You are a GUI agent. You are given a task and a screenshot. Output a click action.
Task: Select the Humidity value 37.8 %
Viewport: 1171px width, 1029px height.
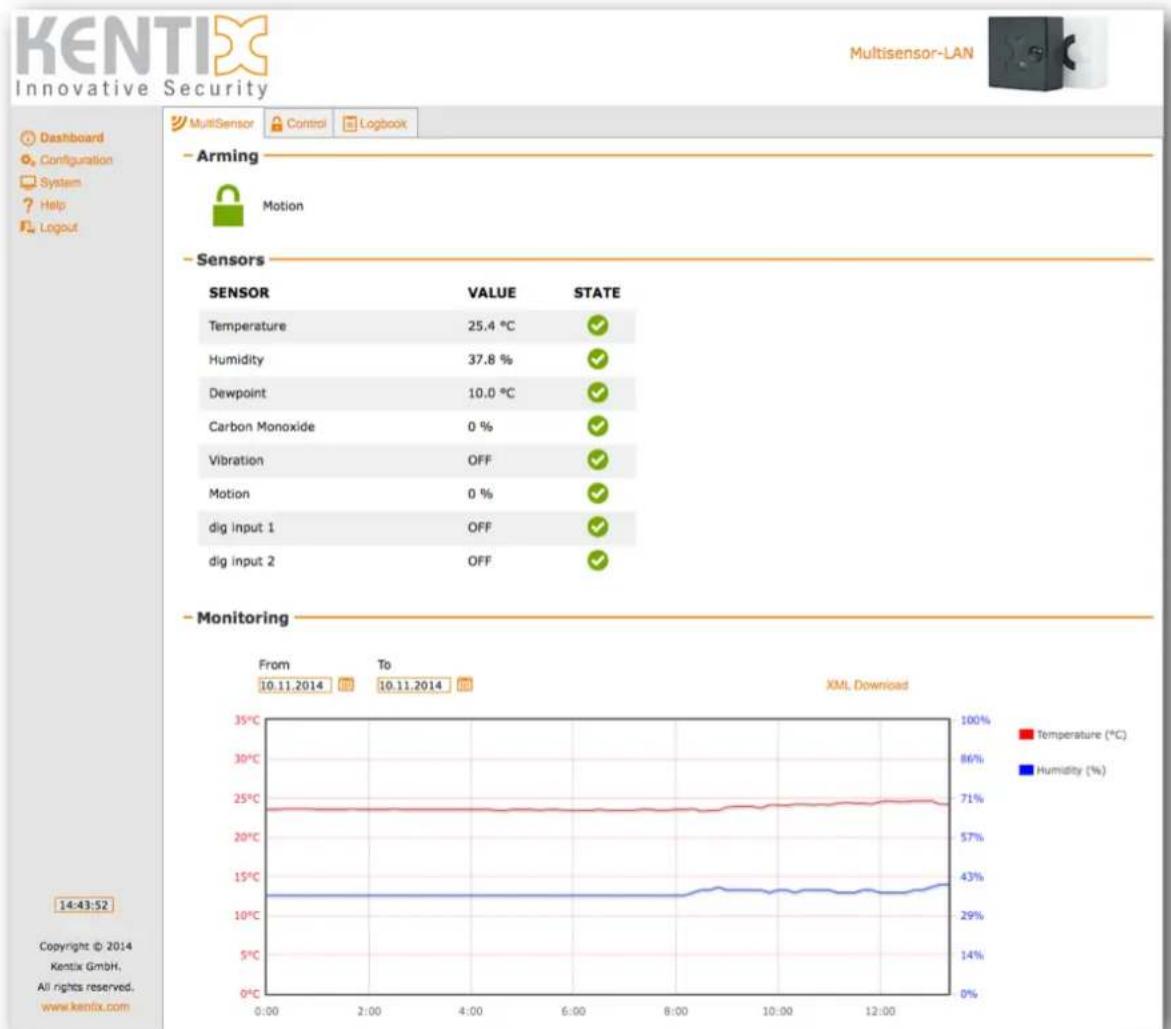[490, 359]
